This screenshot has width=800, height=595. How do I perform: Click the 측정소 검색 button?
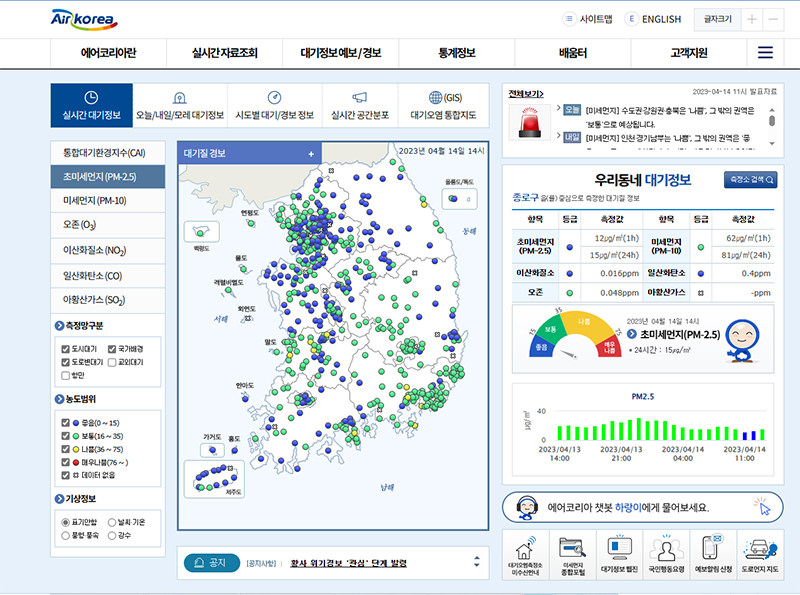tap(750, 180)
